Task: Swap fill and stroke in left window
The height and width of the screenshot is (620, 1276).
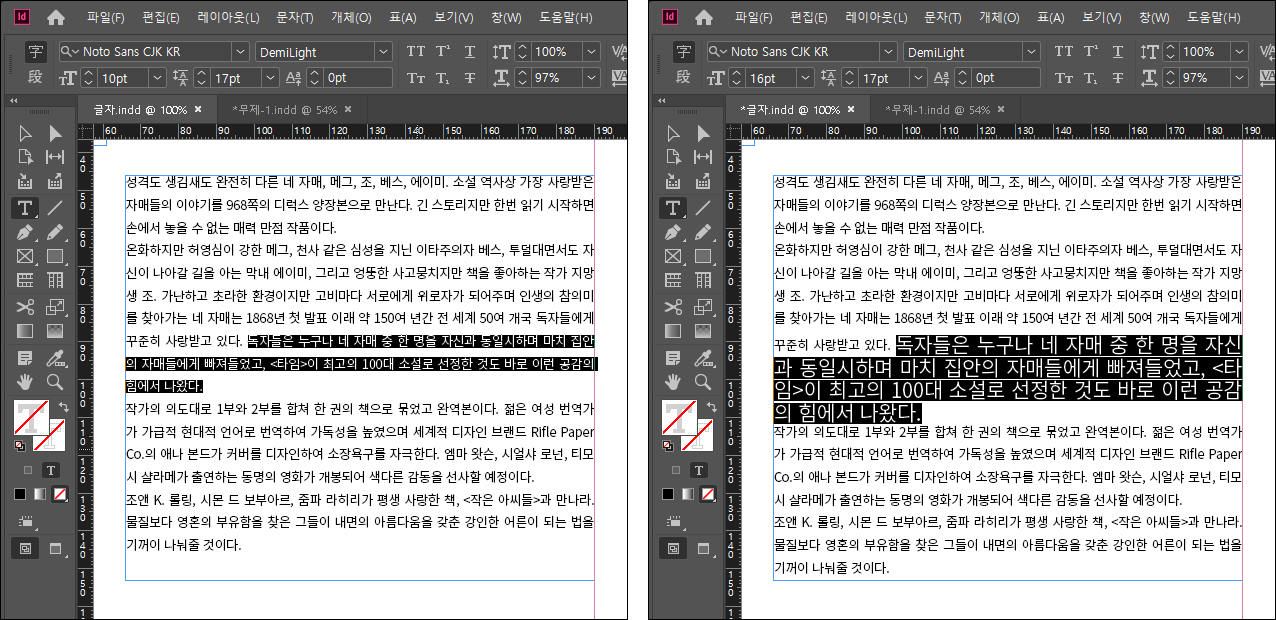Action: [63, 407]
